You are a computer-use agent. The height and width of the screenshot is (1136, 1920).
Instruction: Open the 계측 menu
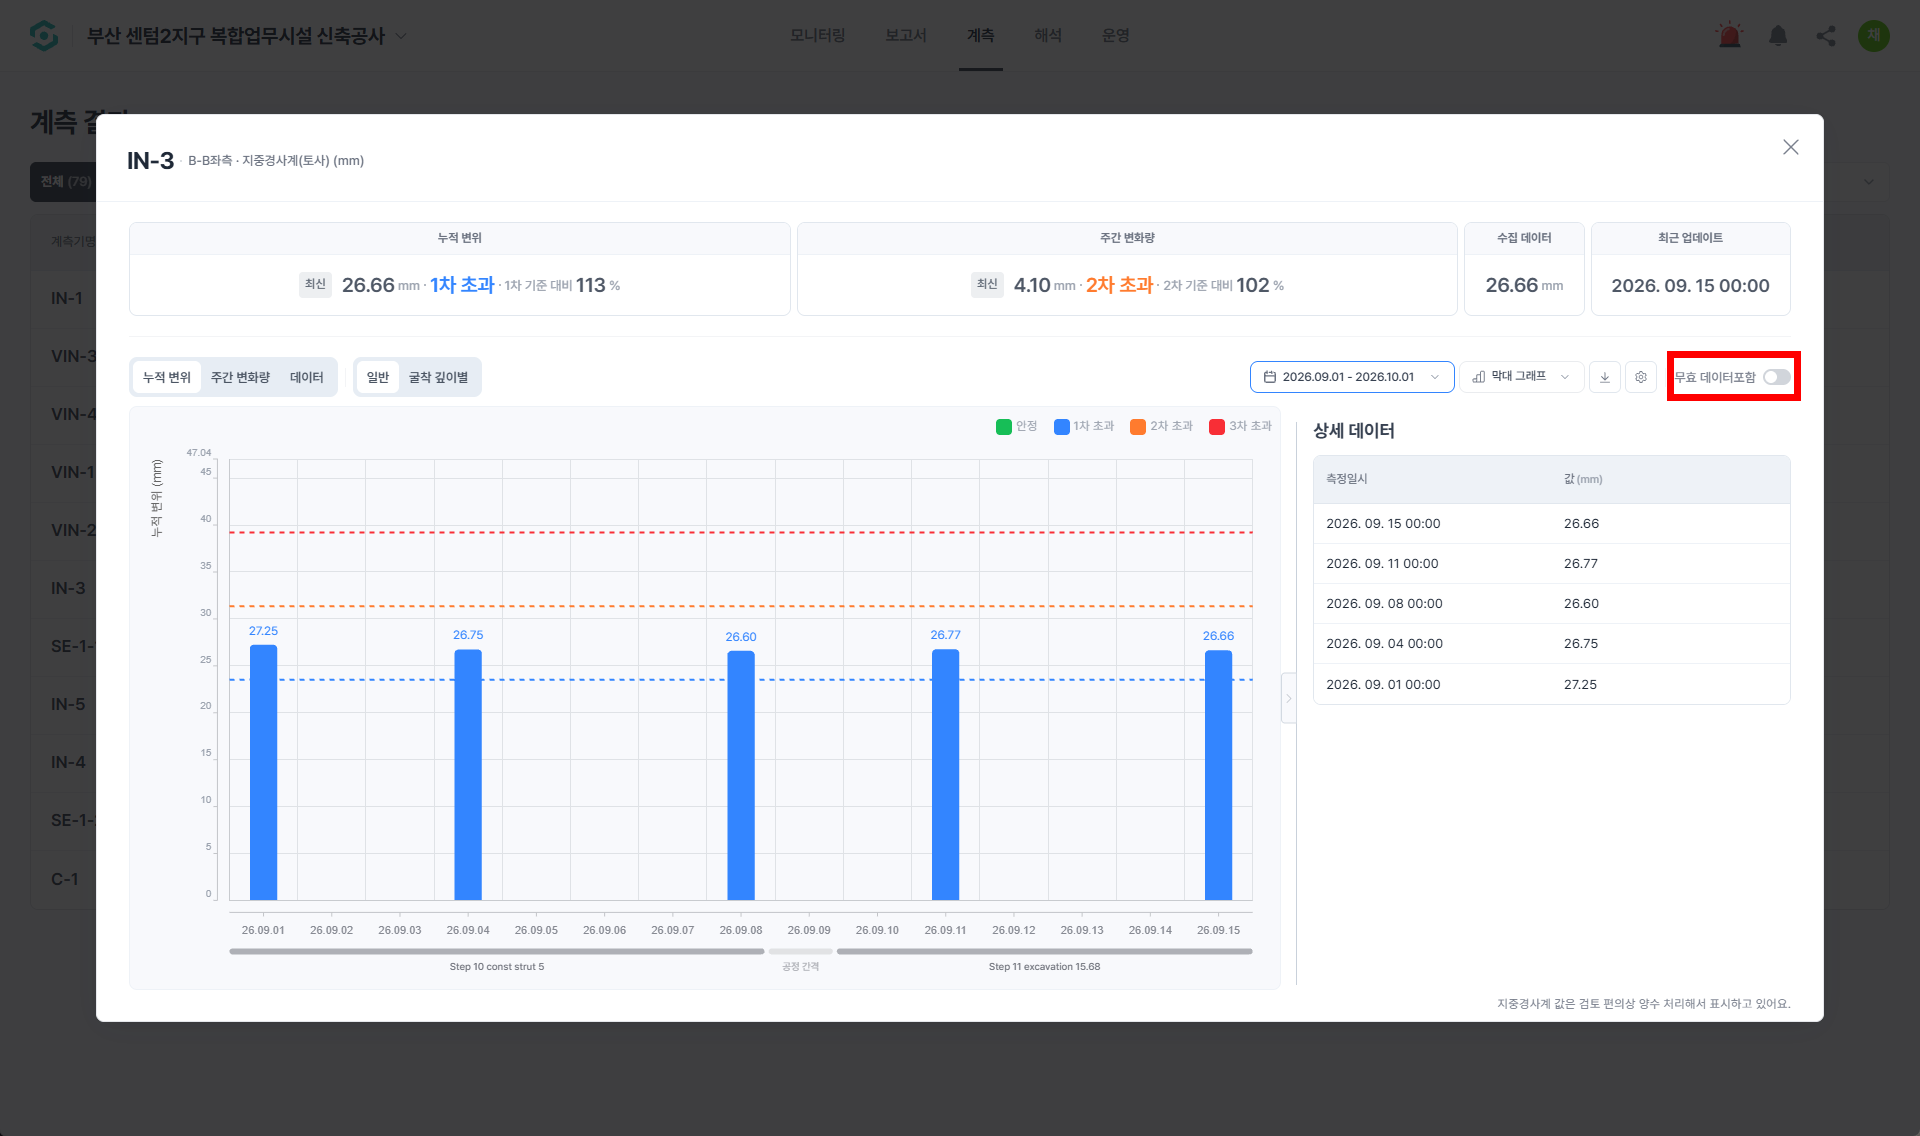981,36
